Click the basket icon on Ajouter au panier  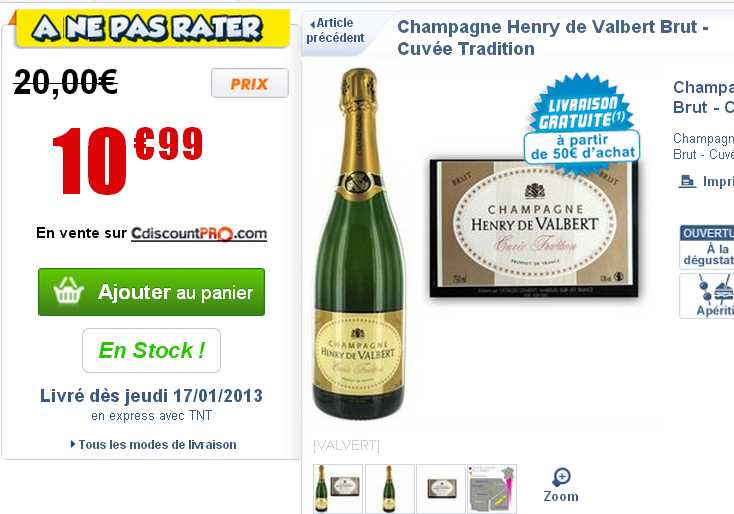click(68, 291)
